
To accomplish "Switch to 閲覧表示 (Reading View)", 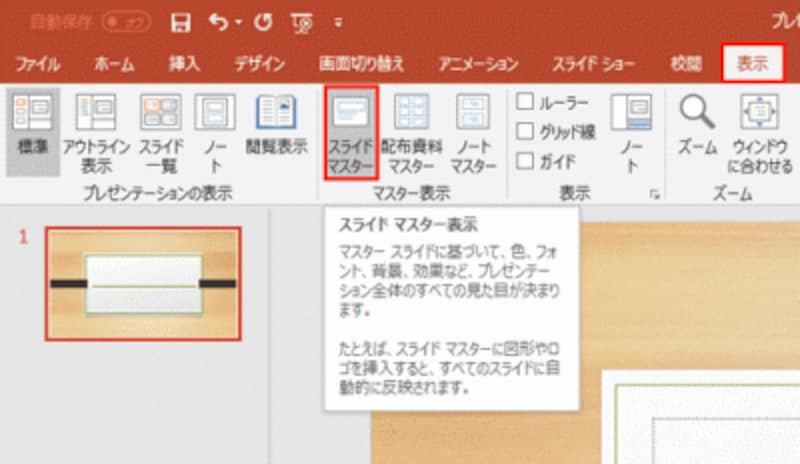I will (276, 125).
